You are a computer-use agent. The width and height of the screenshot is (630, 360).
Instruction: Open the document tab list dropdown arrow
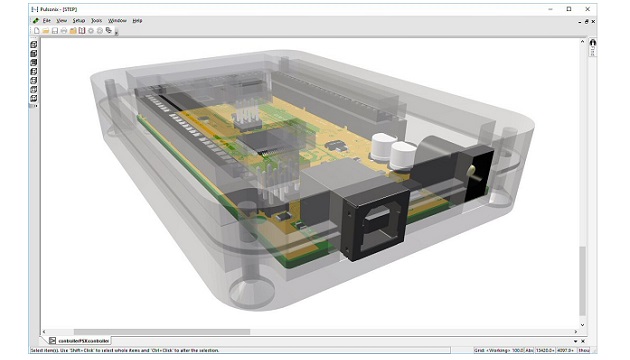pos(575,341)
